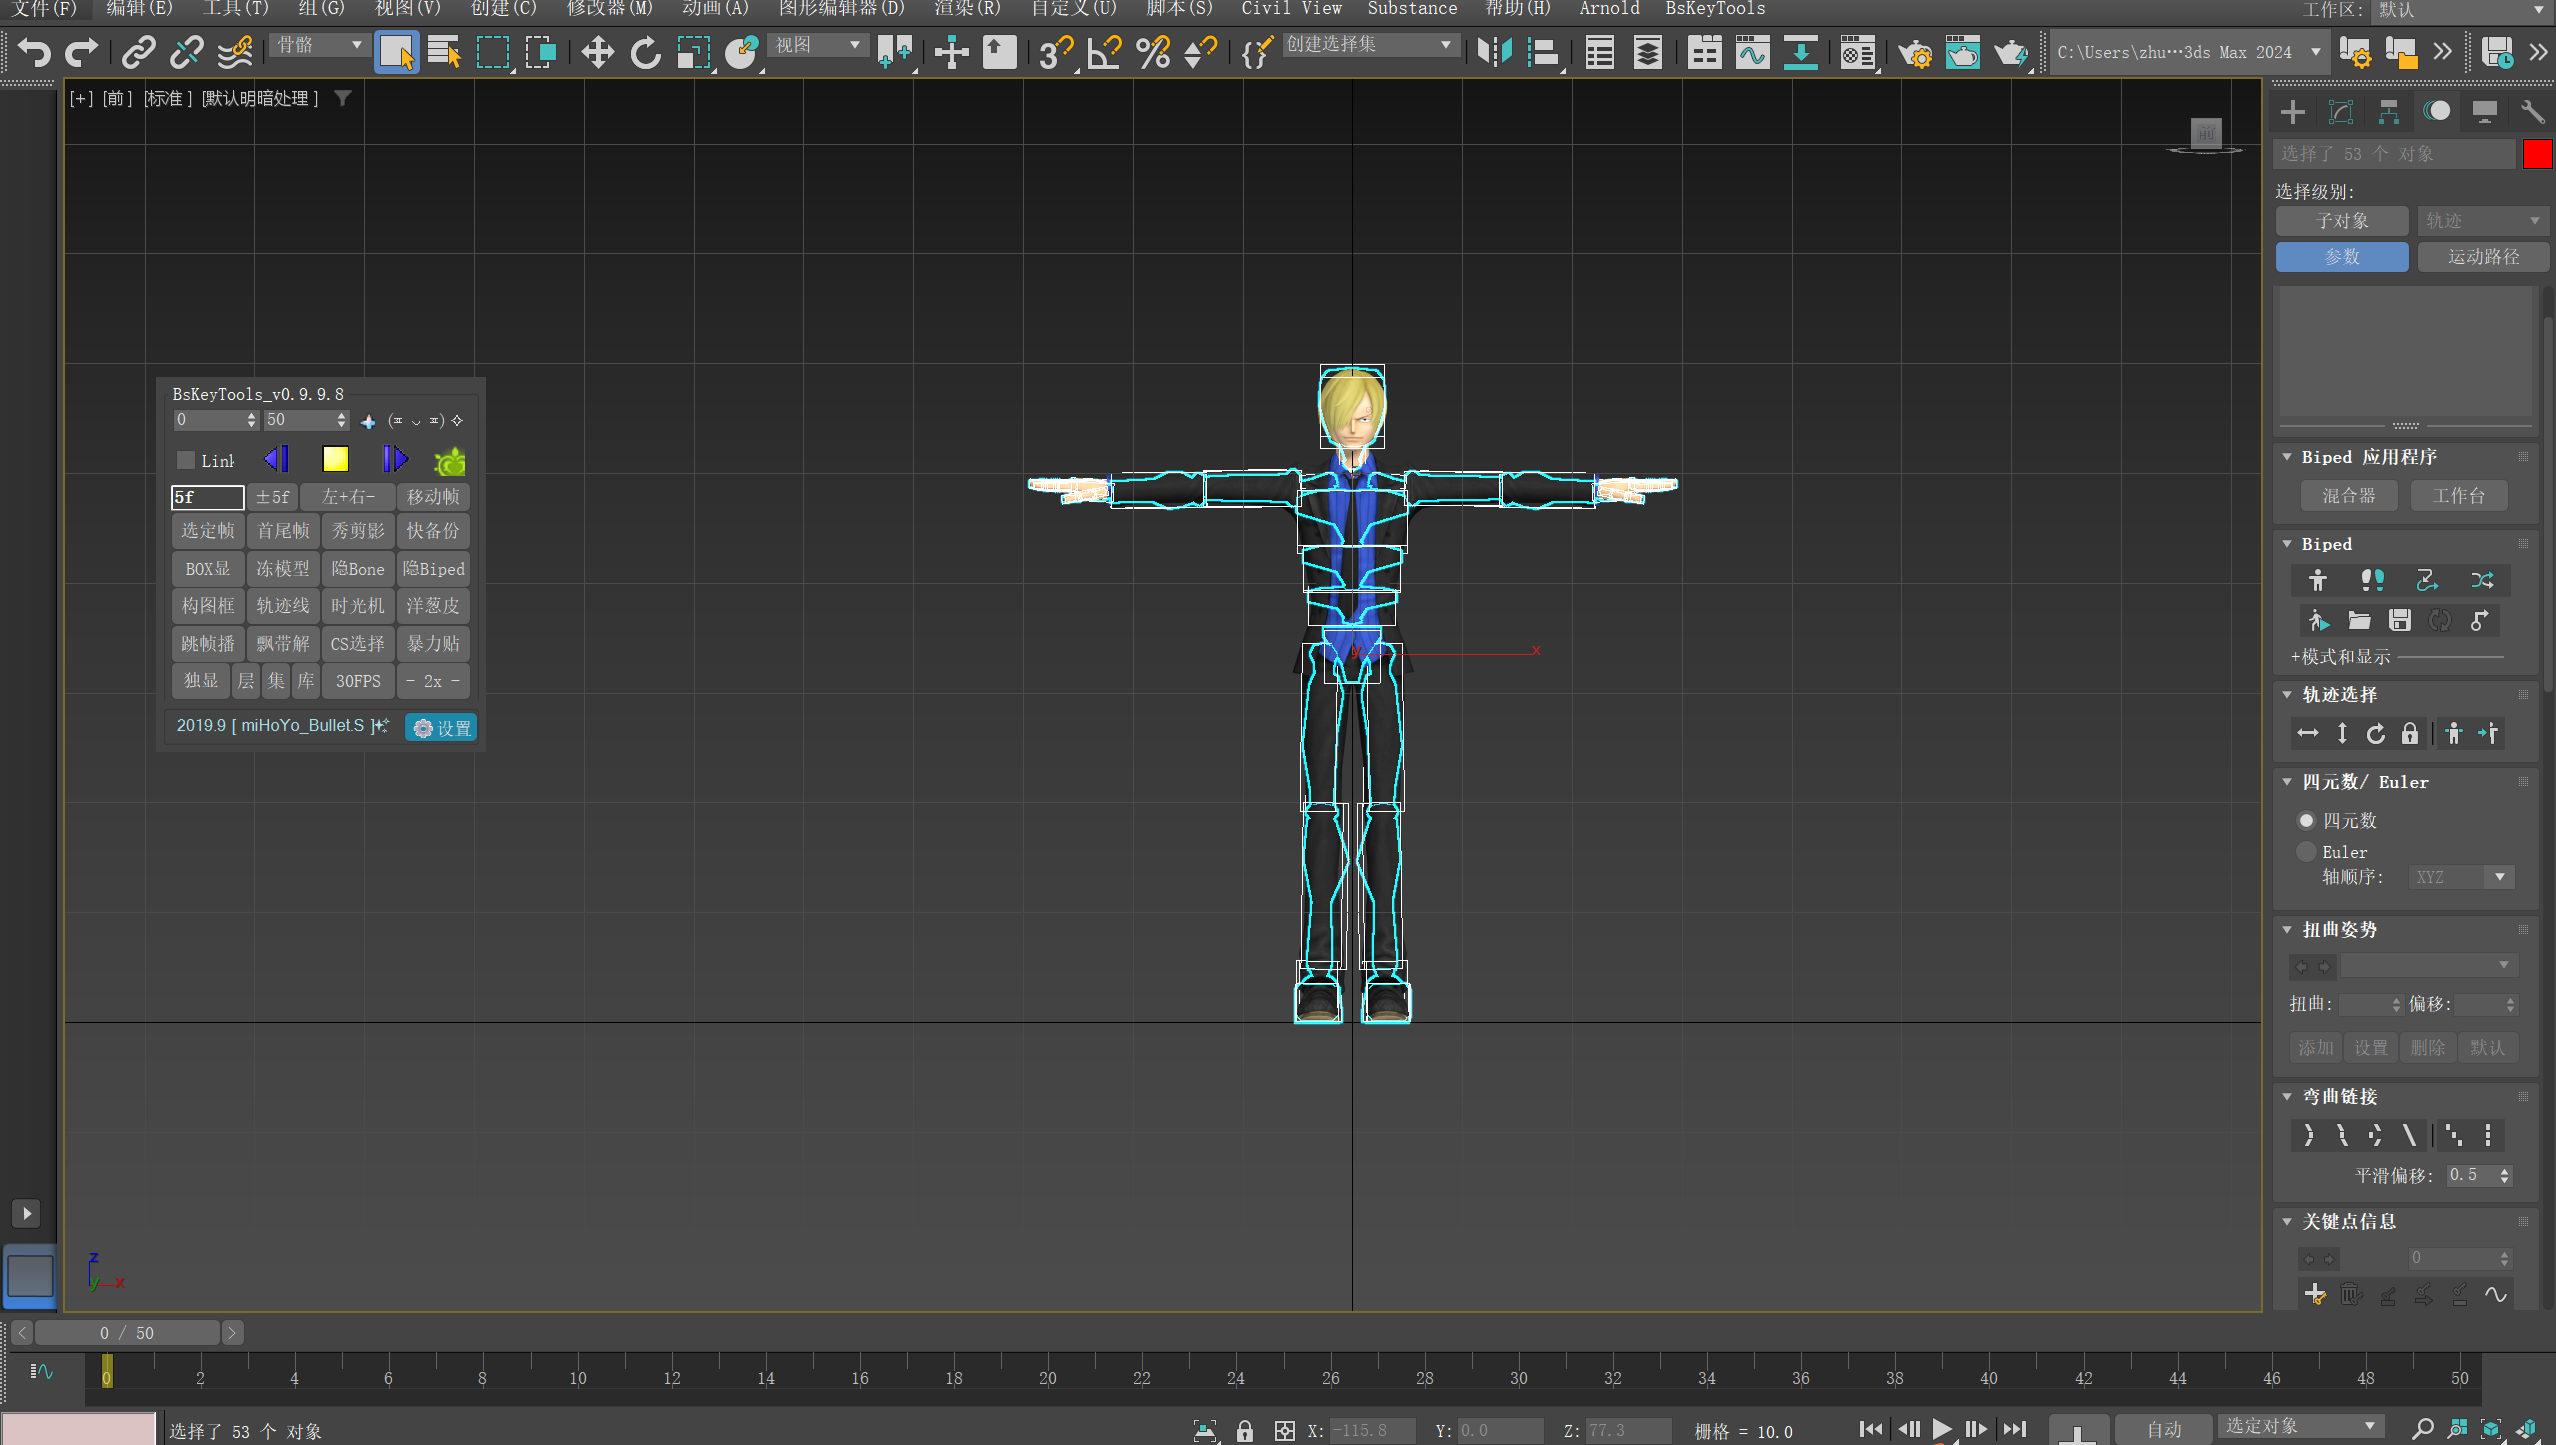Open the 动画(A) menu

click(x=715, y=9)
